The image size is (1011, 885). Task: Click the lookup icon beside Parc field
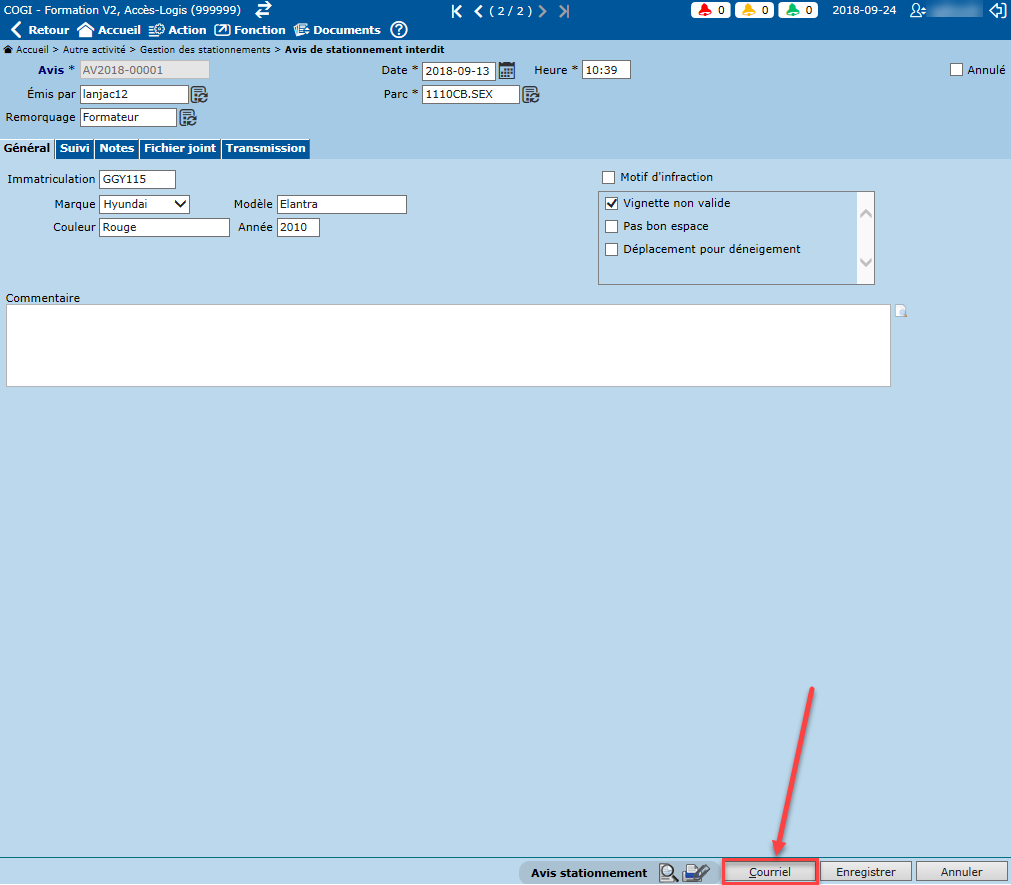pyautogui.click(x=531, y=95)
